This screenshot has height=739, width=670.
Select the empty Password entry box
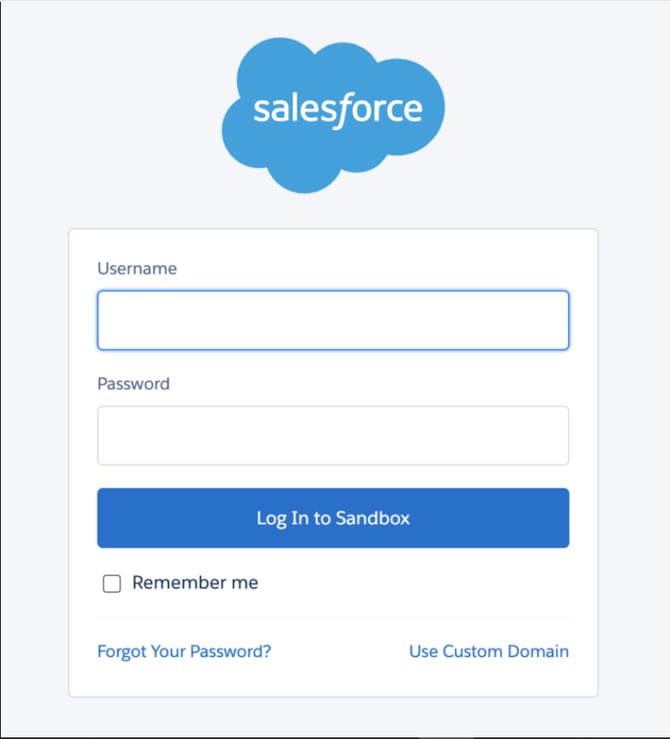click(x=333, y=435)
